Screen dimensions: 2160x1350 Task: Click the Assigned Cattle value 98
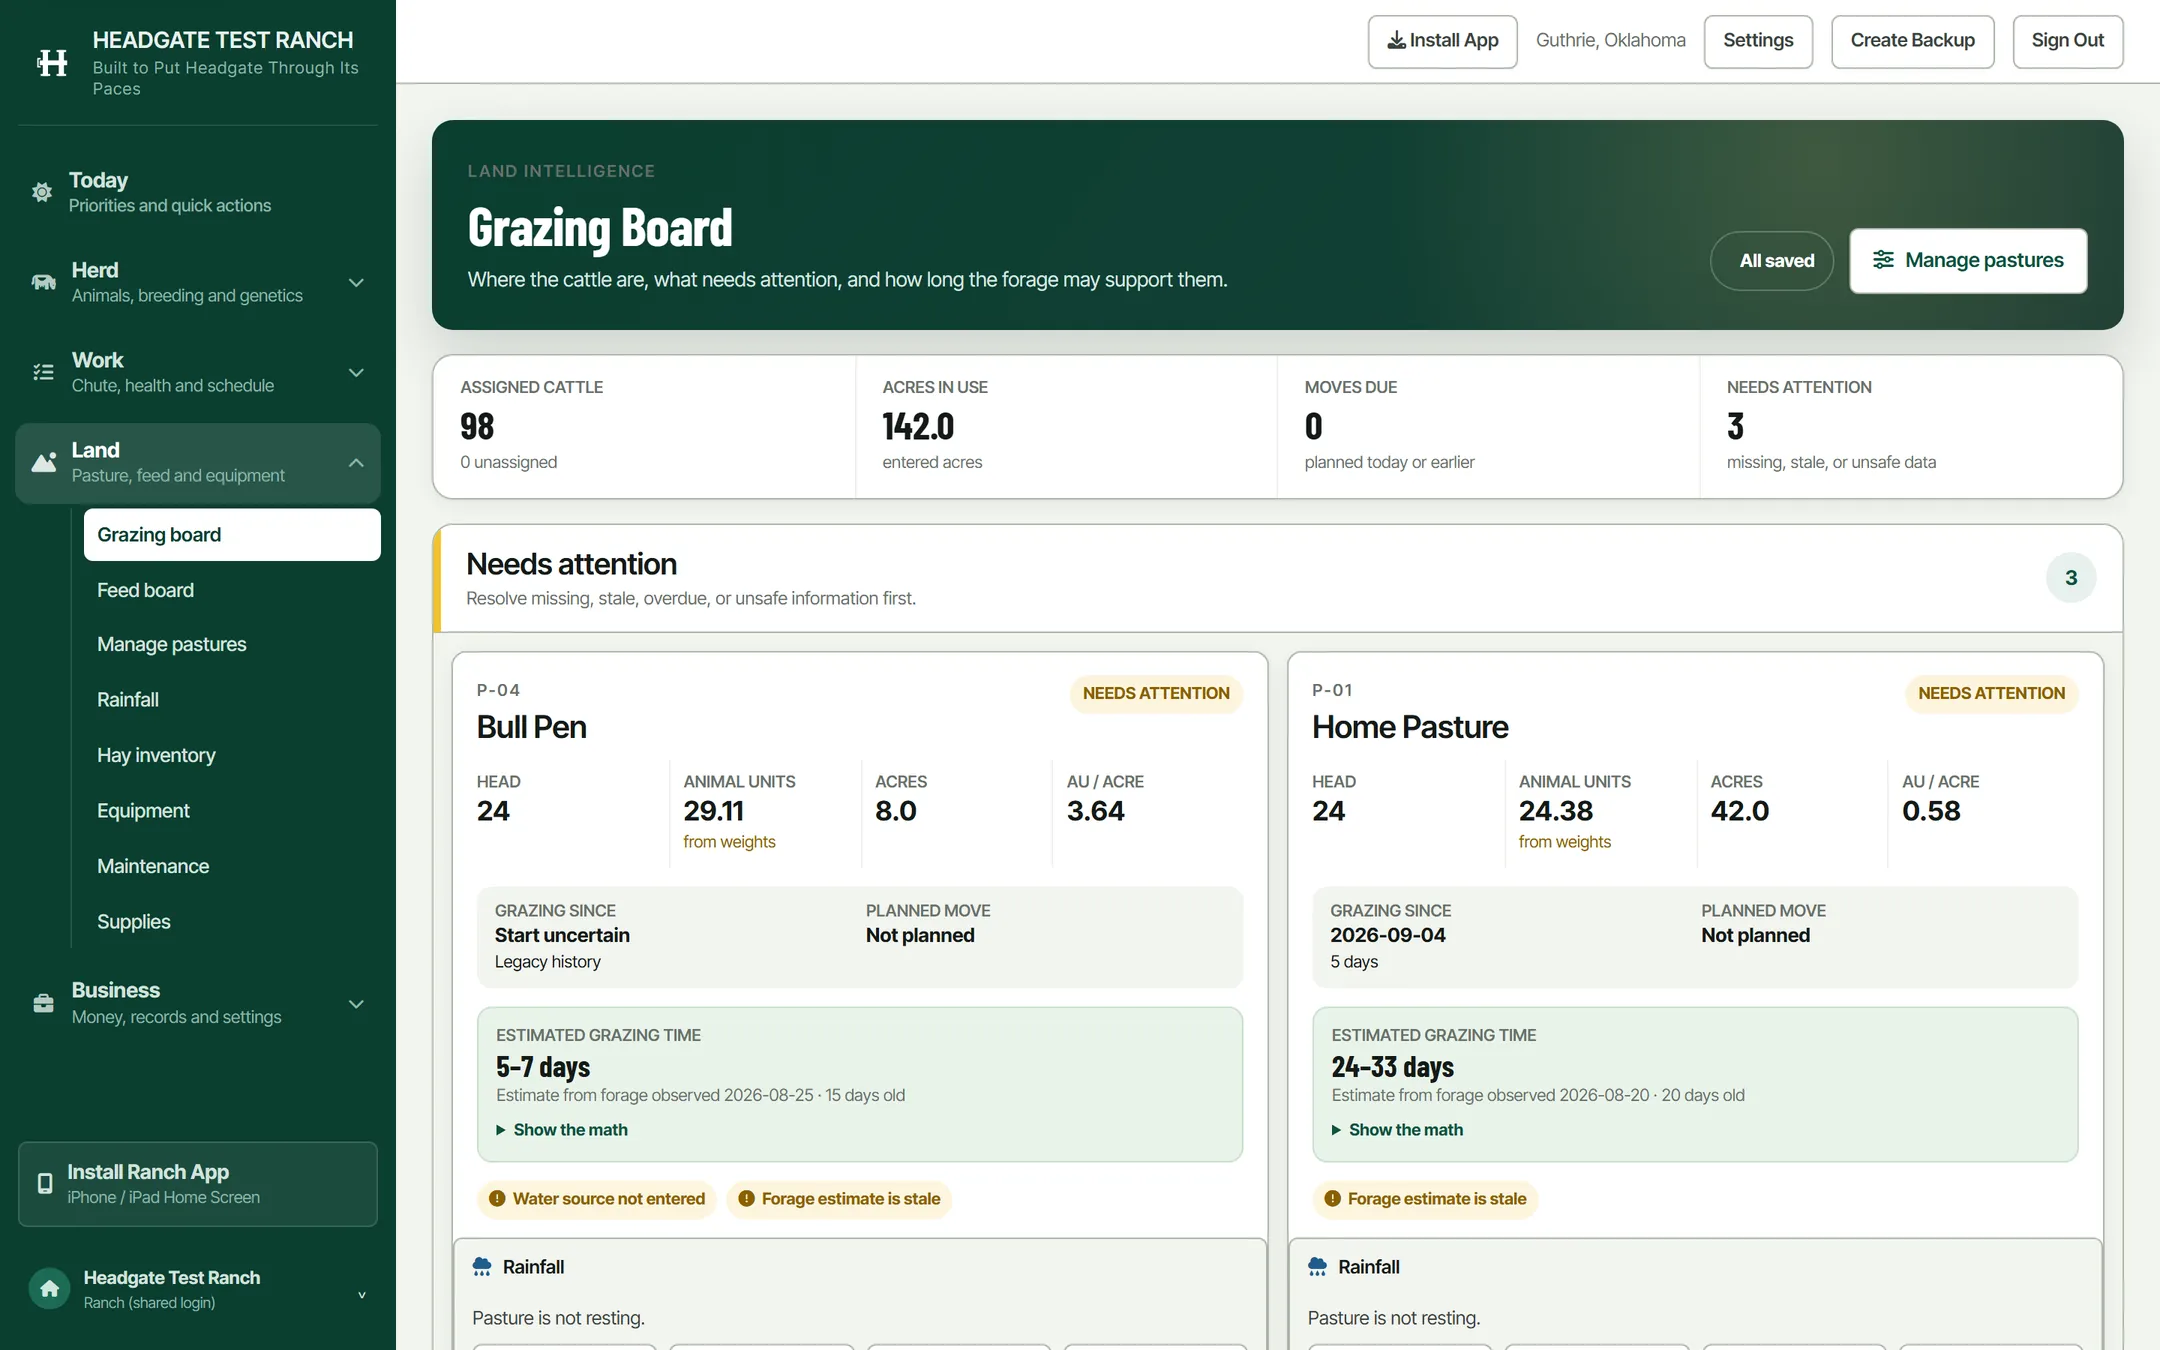pyautogui.click(x=477, y=427)
